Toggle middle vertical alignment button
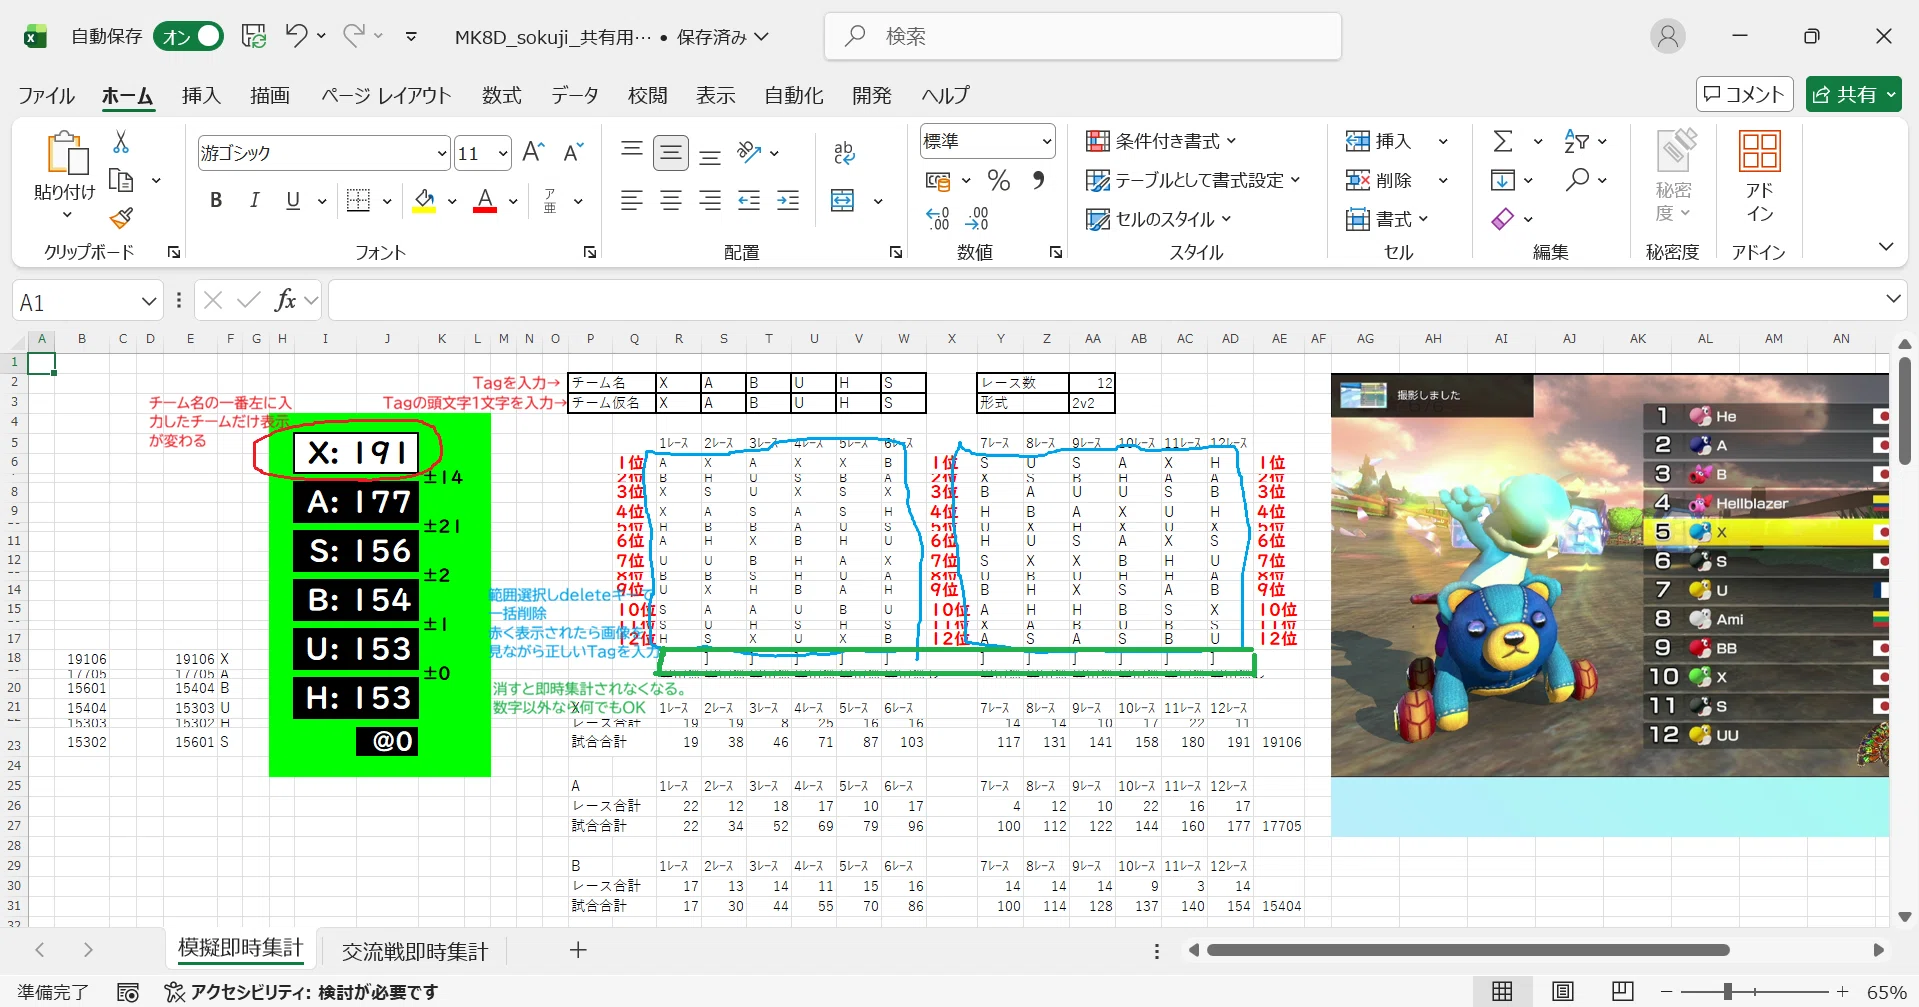The width and height of the screenshot is (1919, 1007). click(x=671, y=152)
